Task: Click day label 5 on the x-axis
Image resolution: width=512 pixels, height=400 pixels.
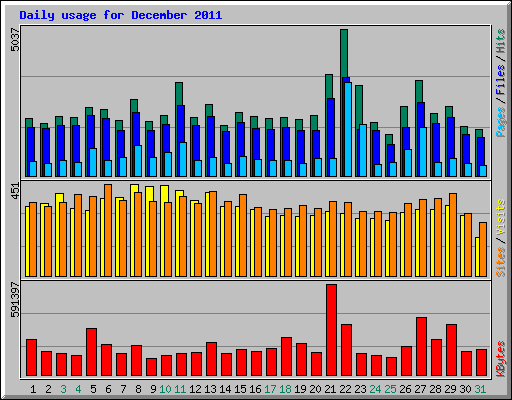Action: coord(93,389)
